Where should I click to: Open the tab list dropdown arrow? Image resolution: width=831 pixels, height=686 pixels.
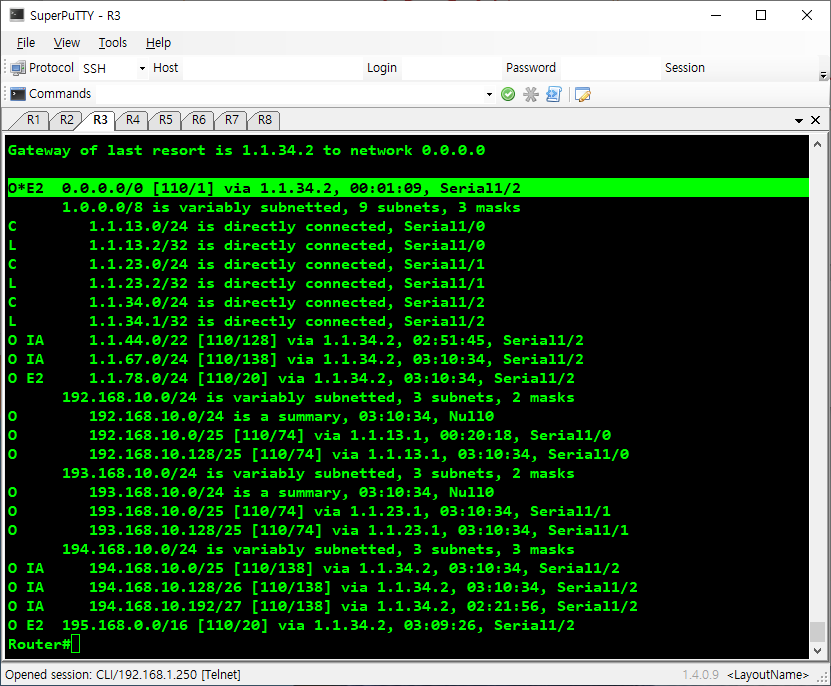[799, 120]
